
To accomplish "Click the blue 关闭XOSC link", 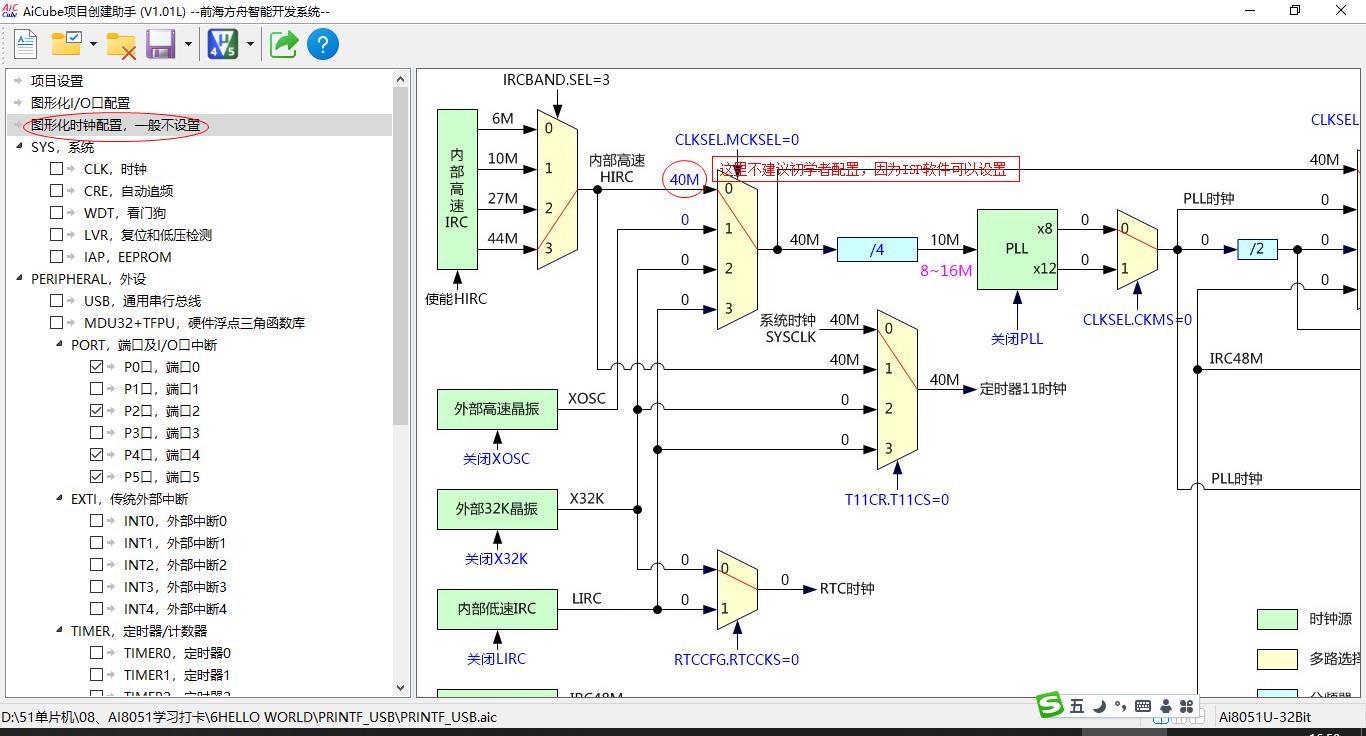I will pyautogui.click(x=496, y=459).
